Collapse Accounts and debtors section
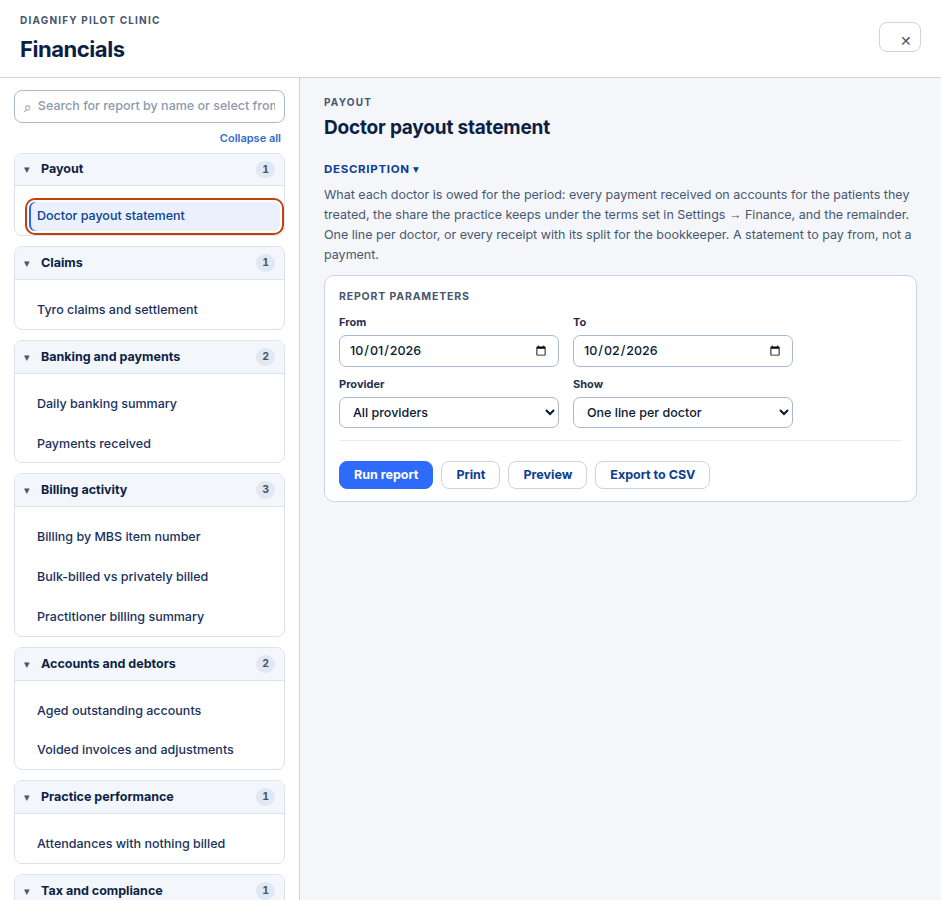The width and height of the screenshot is (941, 900). 149,664
